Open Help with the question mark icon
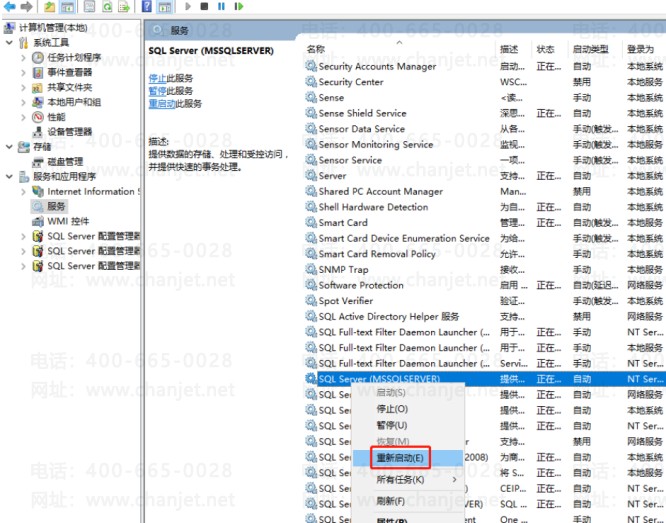This screenshot has width=666, height=523. click(147, 6)
